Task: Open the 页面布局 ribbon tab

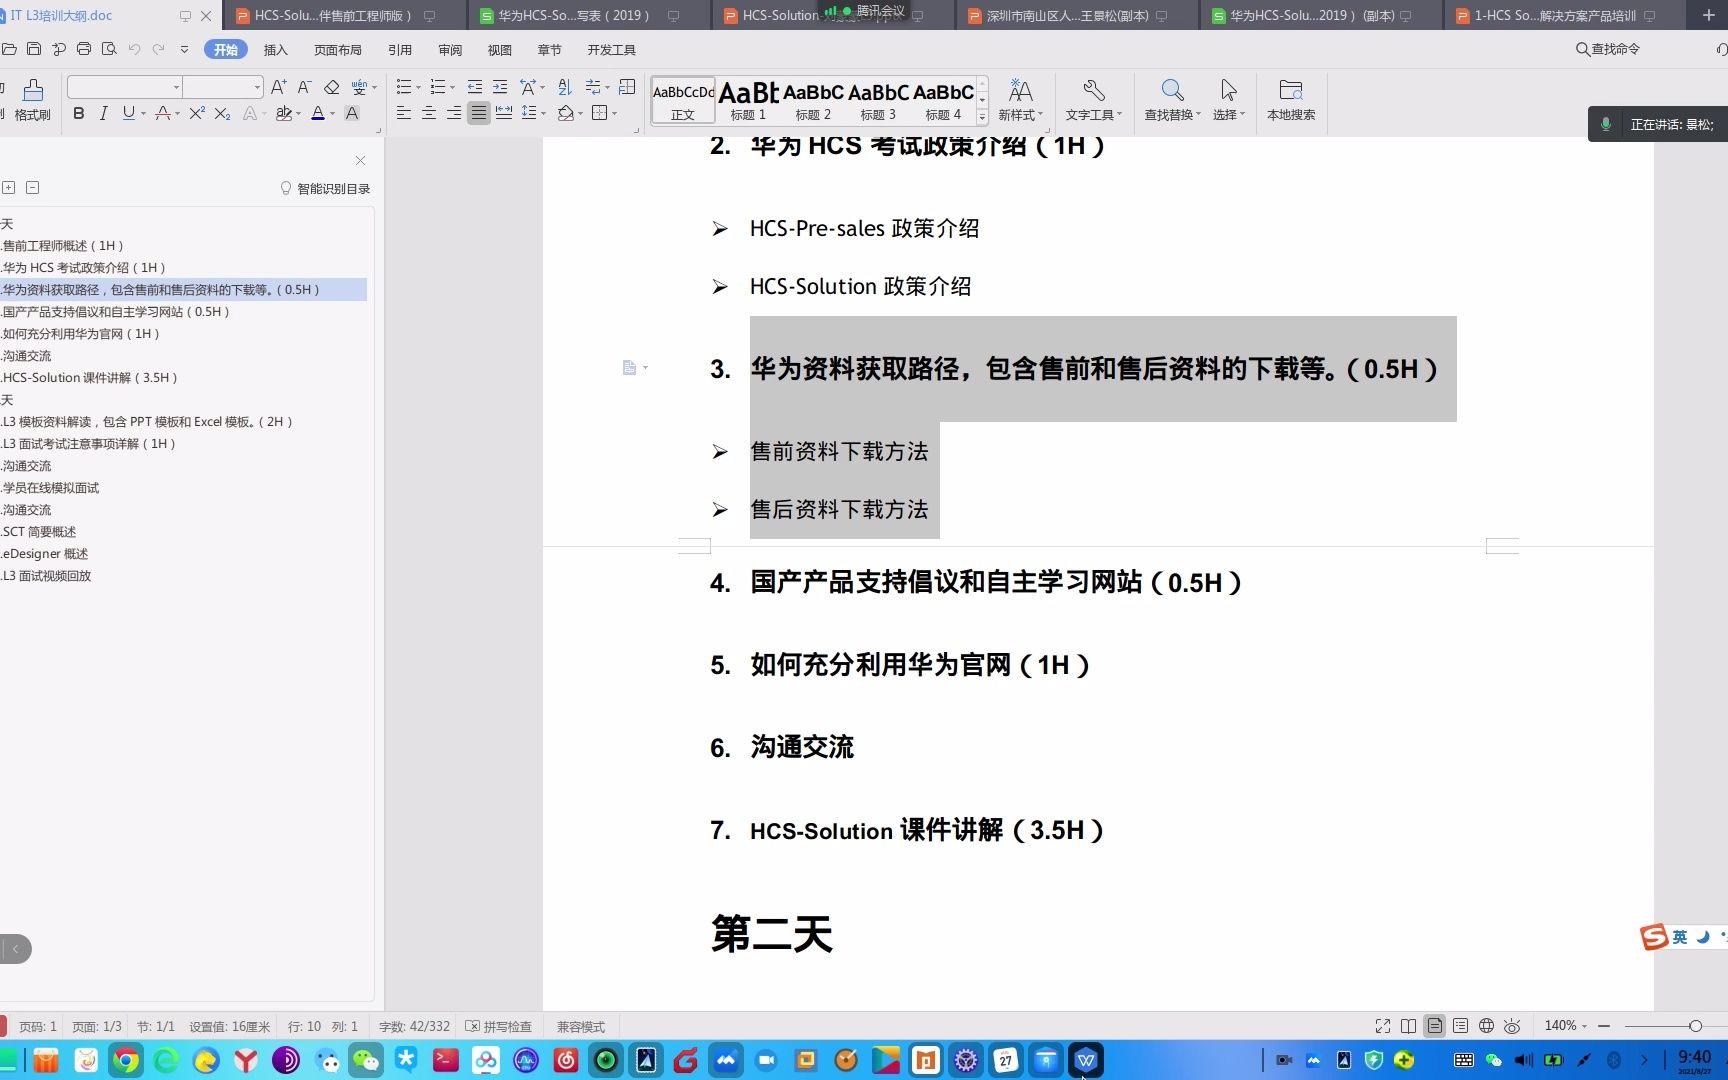Action: 338,50
